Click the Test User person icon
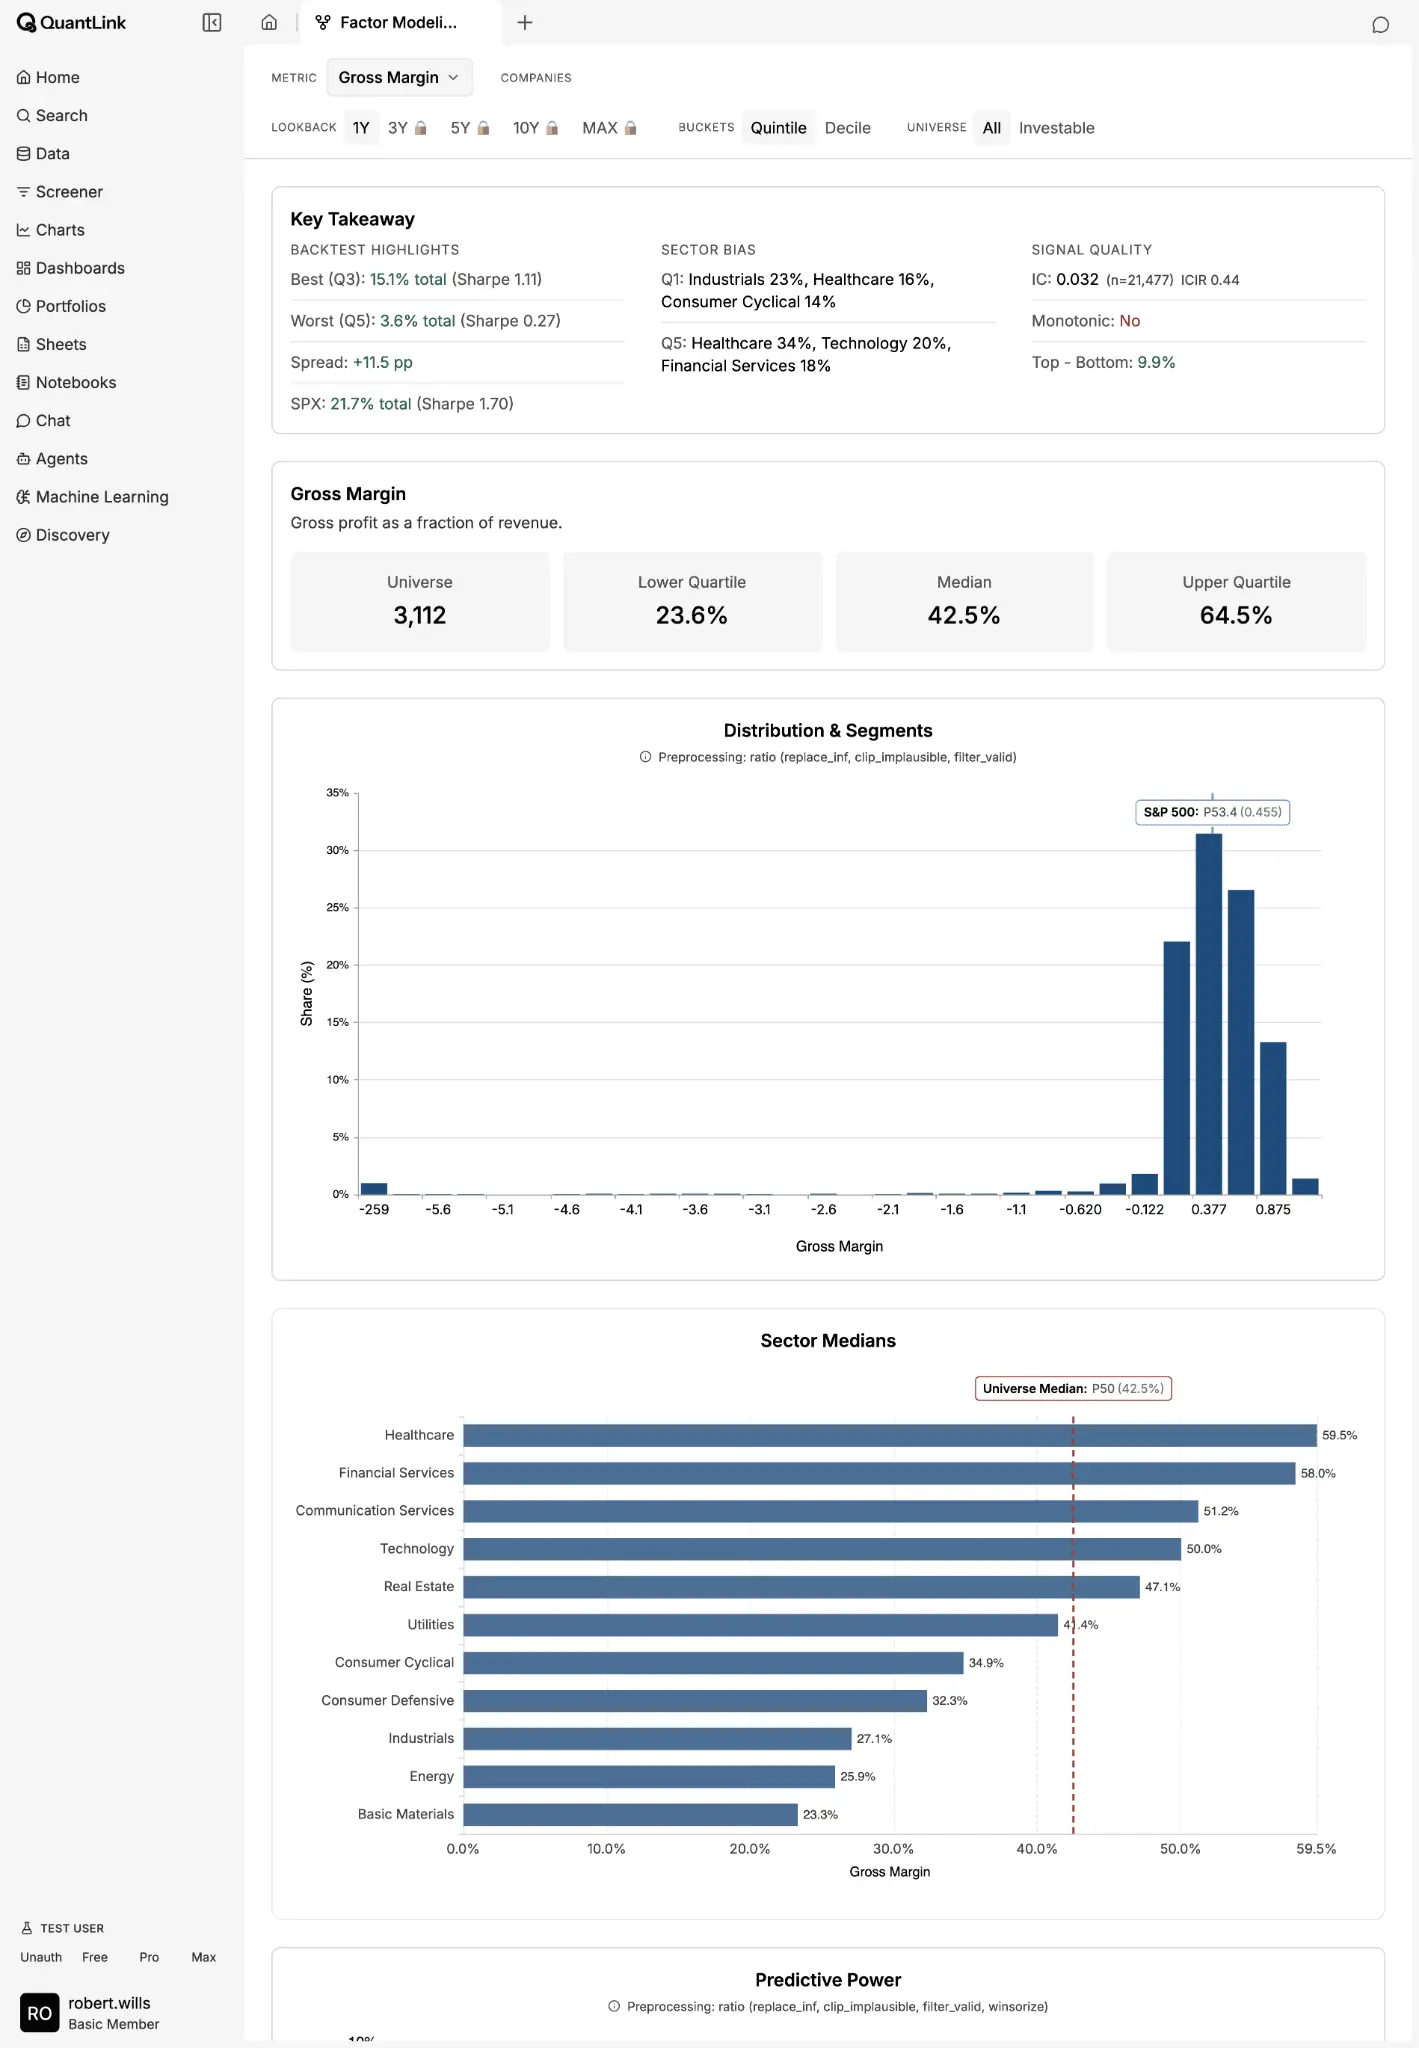 [27, 1927]
